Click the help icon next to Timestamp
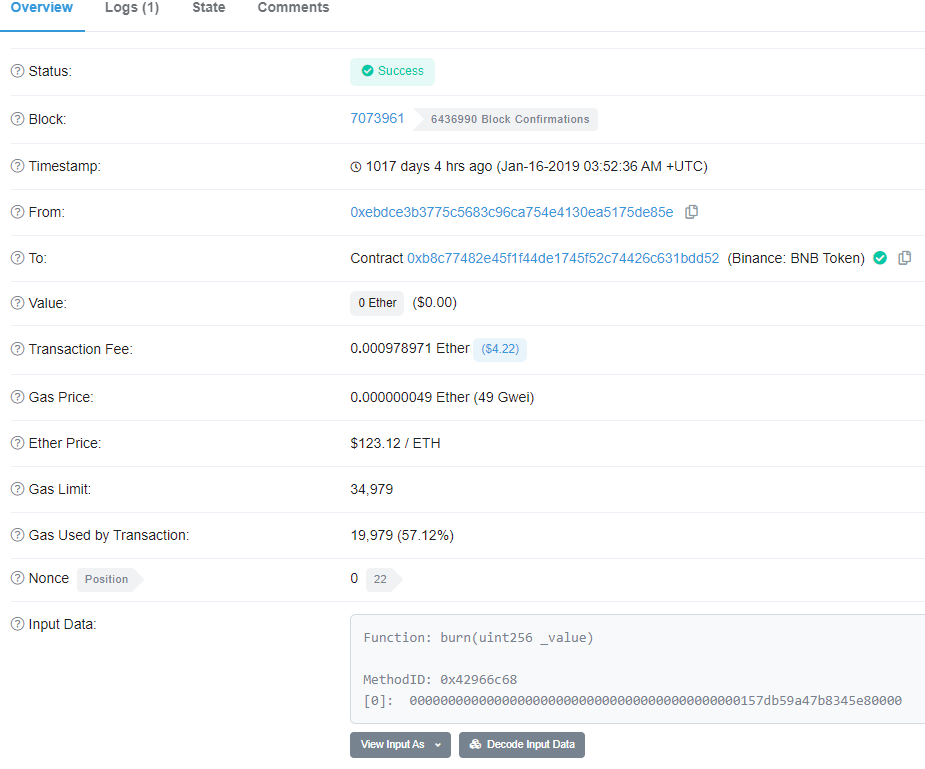Screen dimensions: 925x769 coord(17,166)
